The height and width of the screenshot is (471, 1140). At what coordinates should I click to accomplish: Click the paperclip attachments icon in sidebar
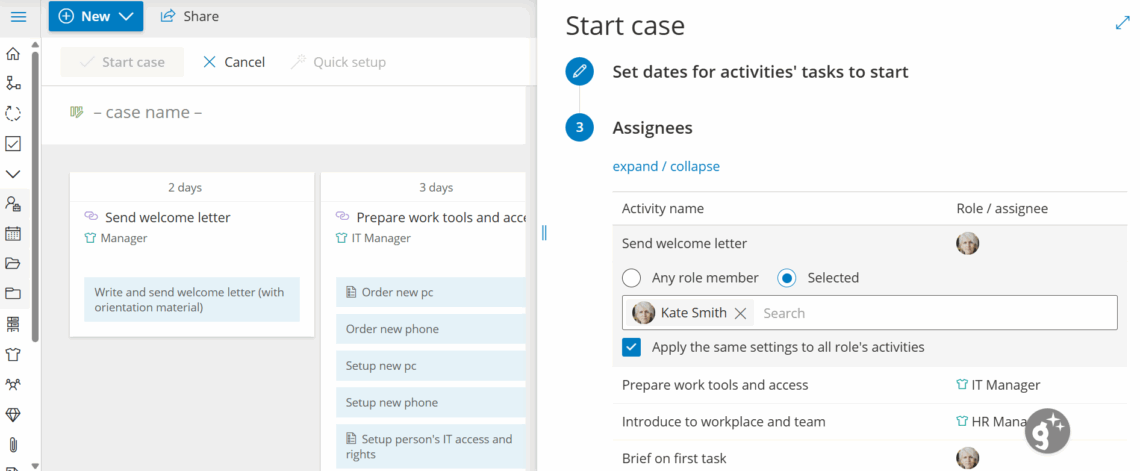point(13,444)
